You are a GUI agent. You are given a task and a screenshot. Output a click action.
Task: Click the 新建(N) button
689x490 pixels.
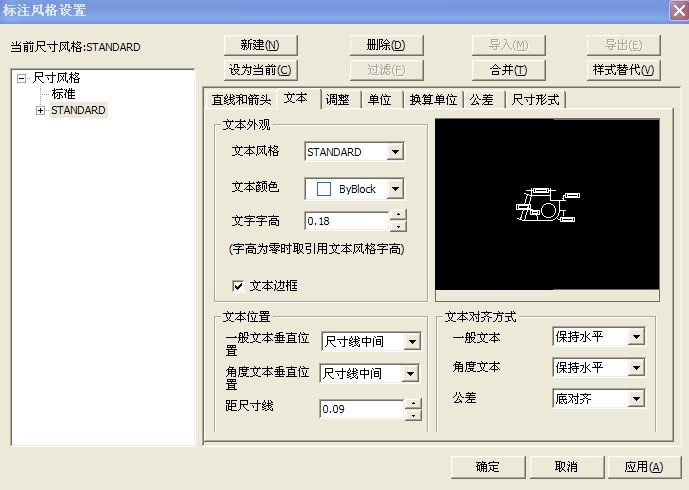260,45
